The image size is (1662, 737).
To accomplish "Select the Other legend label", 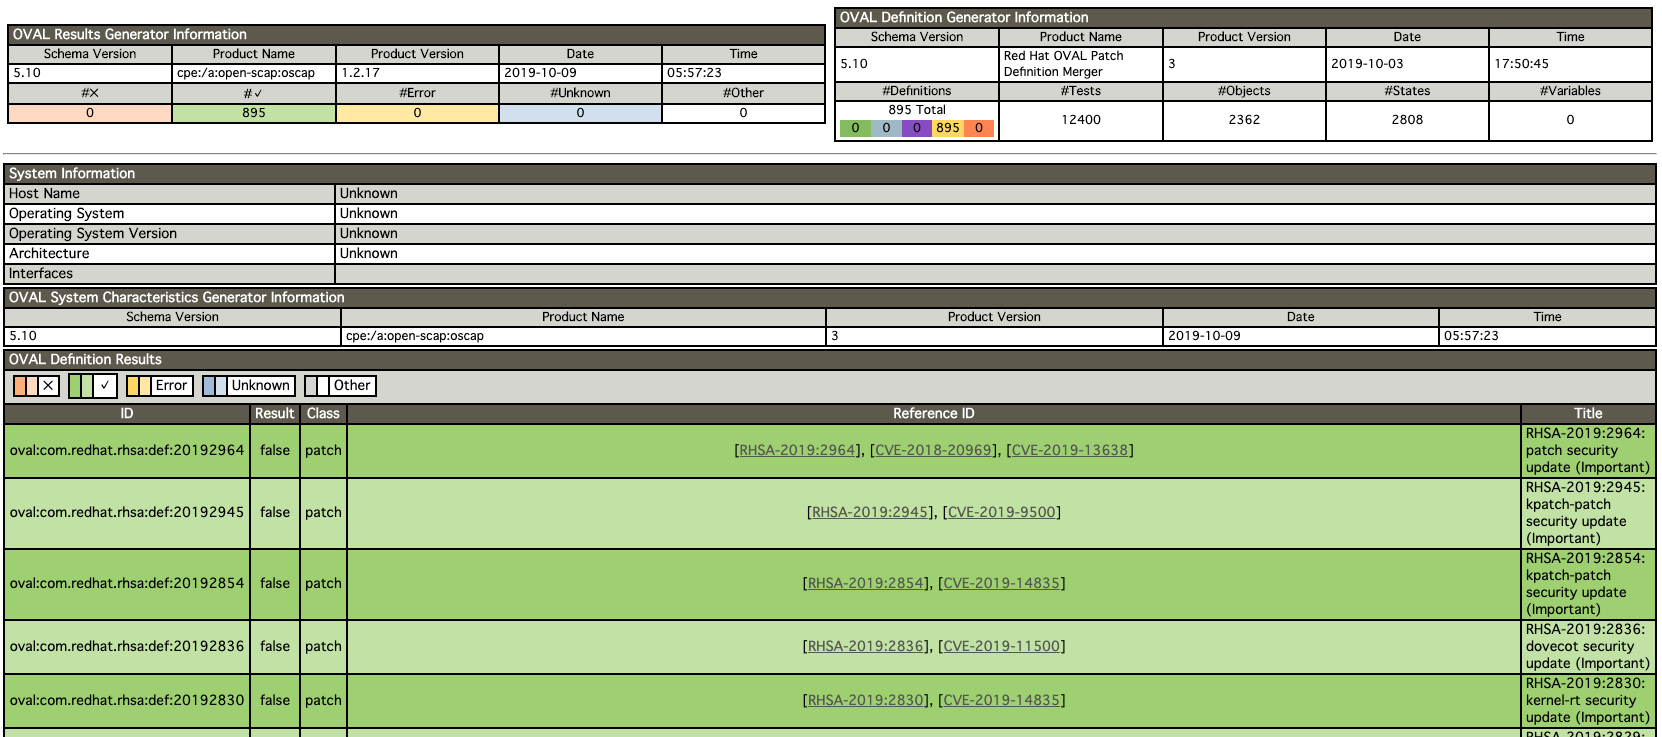I will 352,386.
